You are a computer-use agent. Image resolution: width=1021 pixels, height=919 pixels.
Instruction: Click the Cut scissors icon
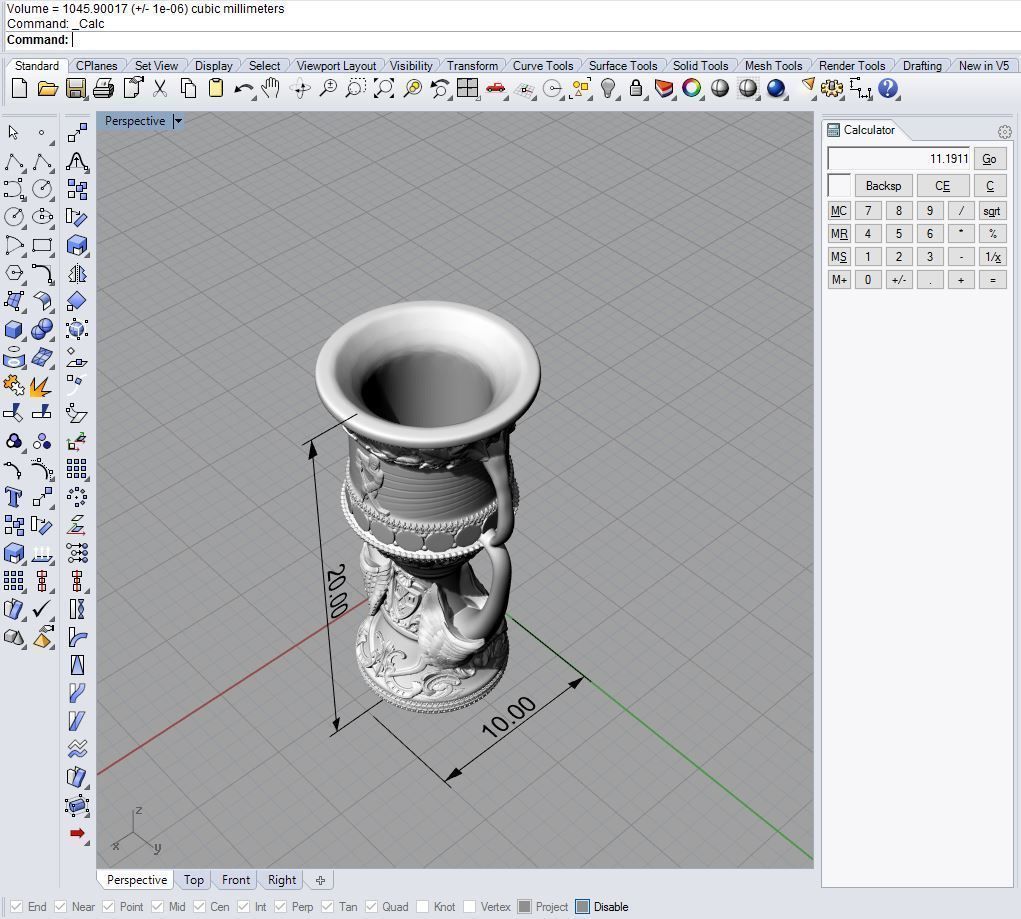pyautogui.click(x=160, y=88)
